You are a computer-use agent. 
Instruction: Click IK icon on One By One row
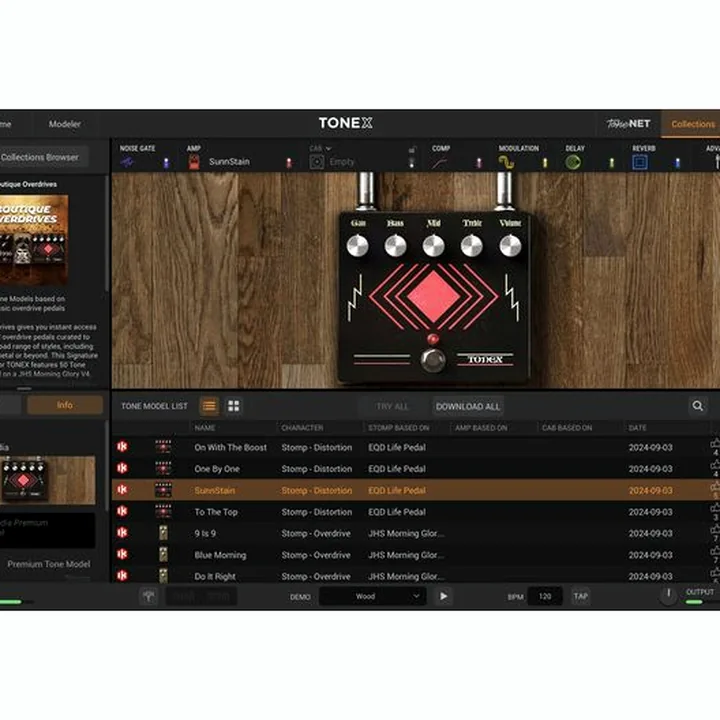[122, 468]
